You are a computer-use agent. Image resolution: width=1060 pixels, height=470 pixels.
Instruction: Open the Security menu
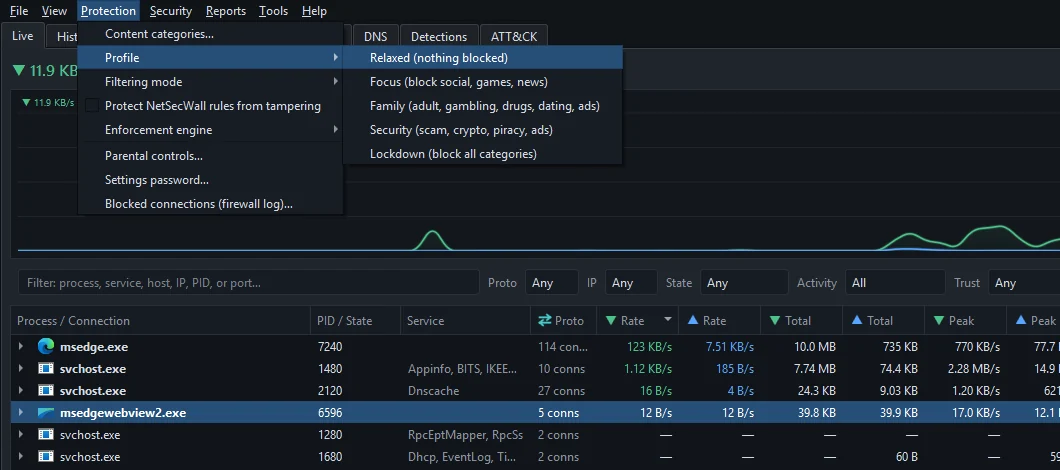[x=170, y=11]
